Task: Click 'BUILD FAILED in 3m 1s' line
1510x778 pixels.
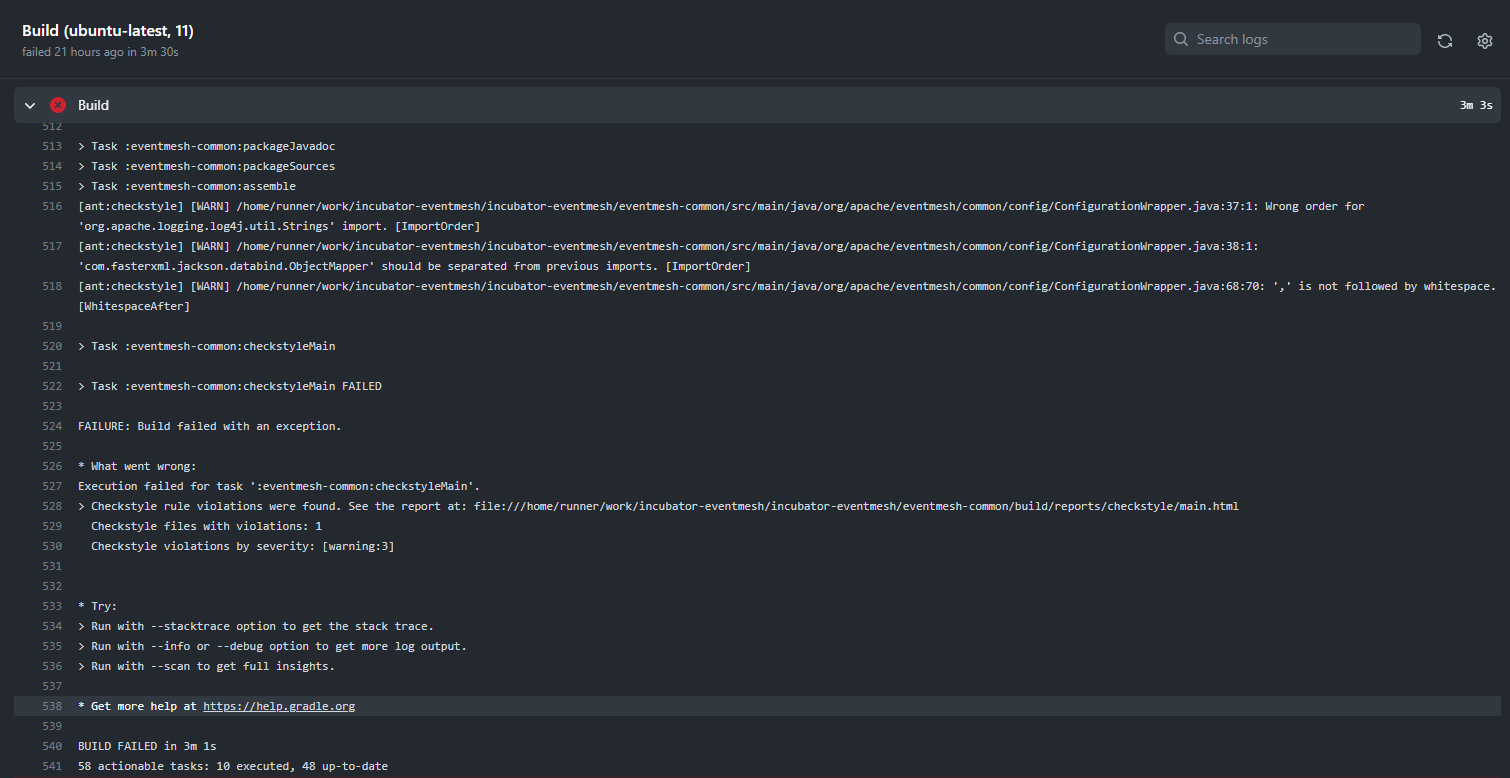Action: 147,746
